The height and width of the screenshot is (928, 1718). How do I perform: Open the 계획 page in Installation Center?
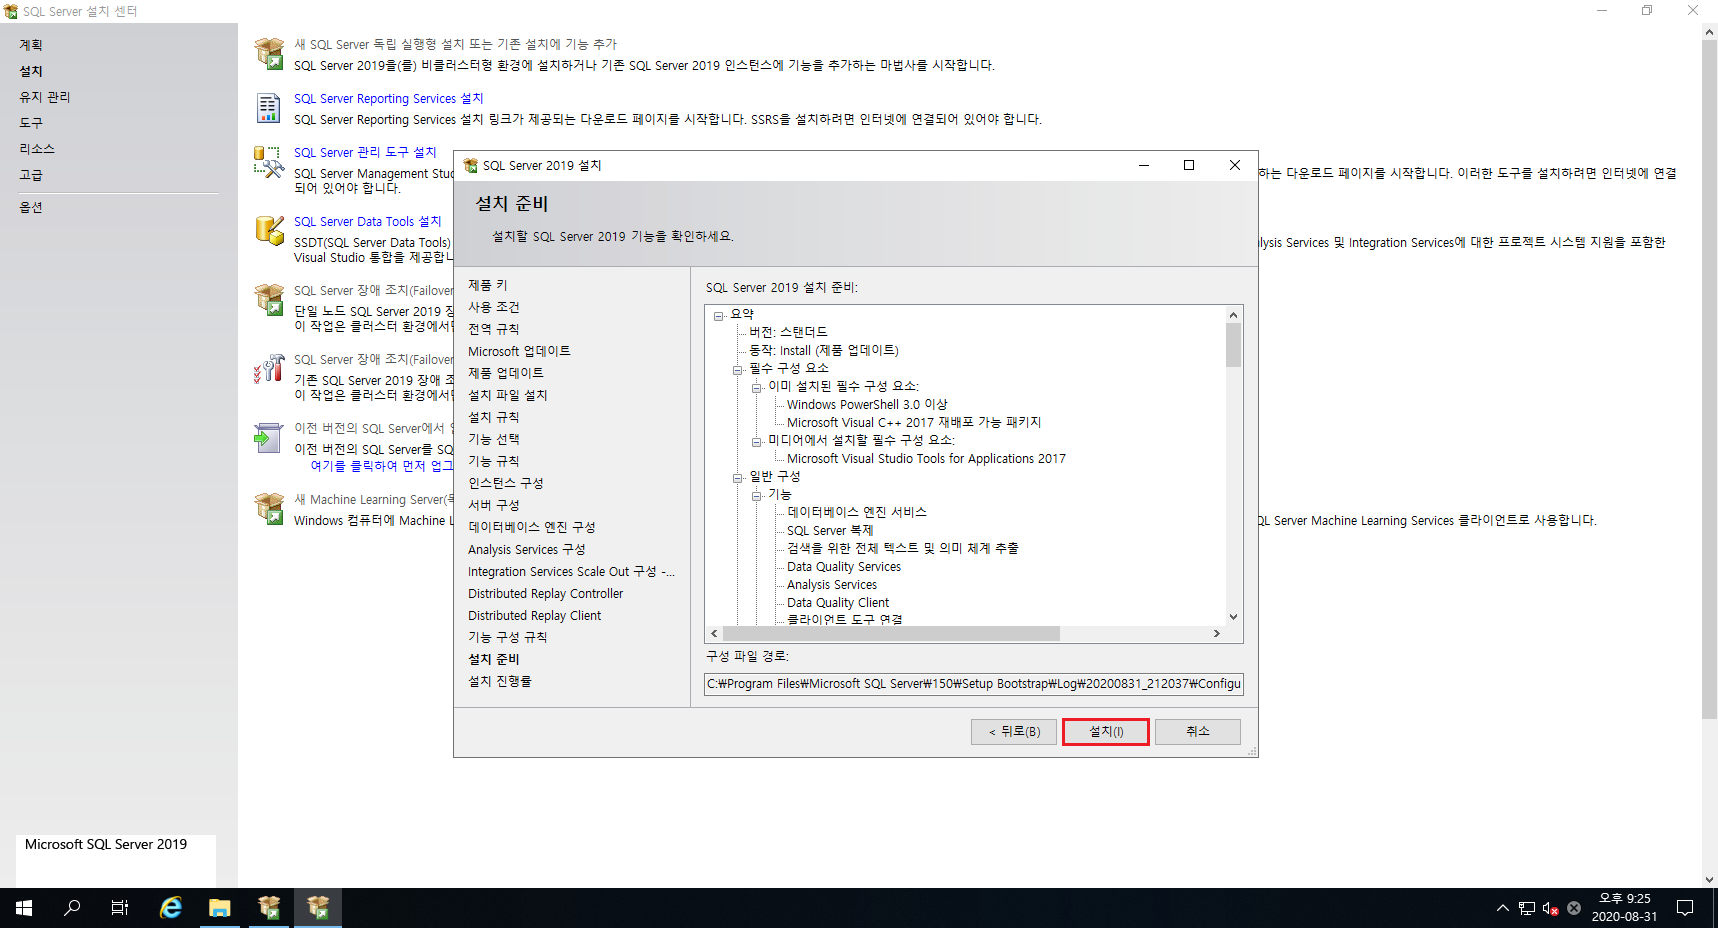31,45
